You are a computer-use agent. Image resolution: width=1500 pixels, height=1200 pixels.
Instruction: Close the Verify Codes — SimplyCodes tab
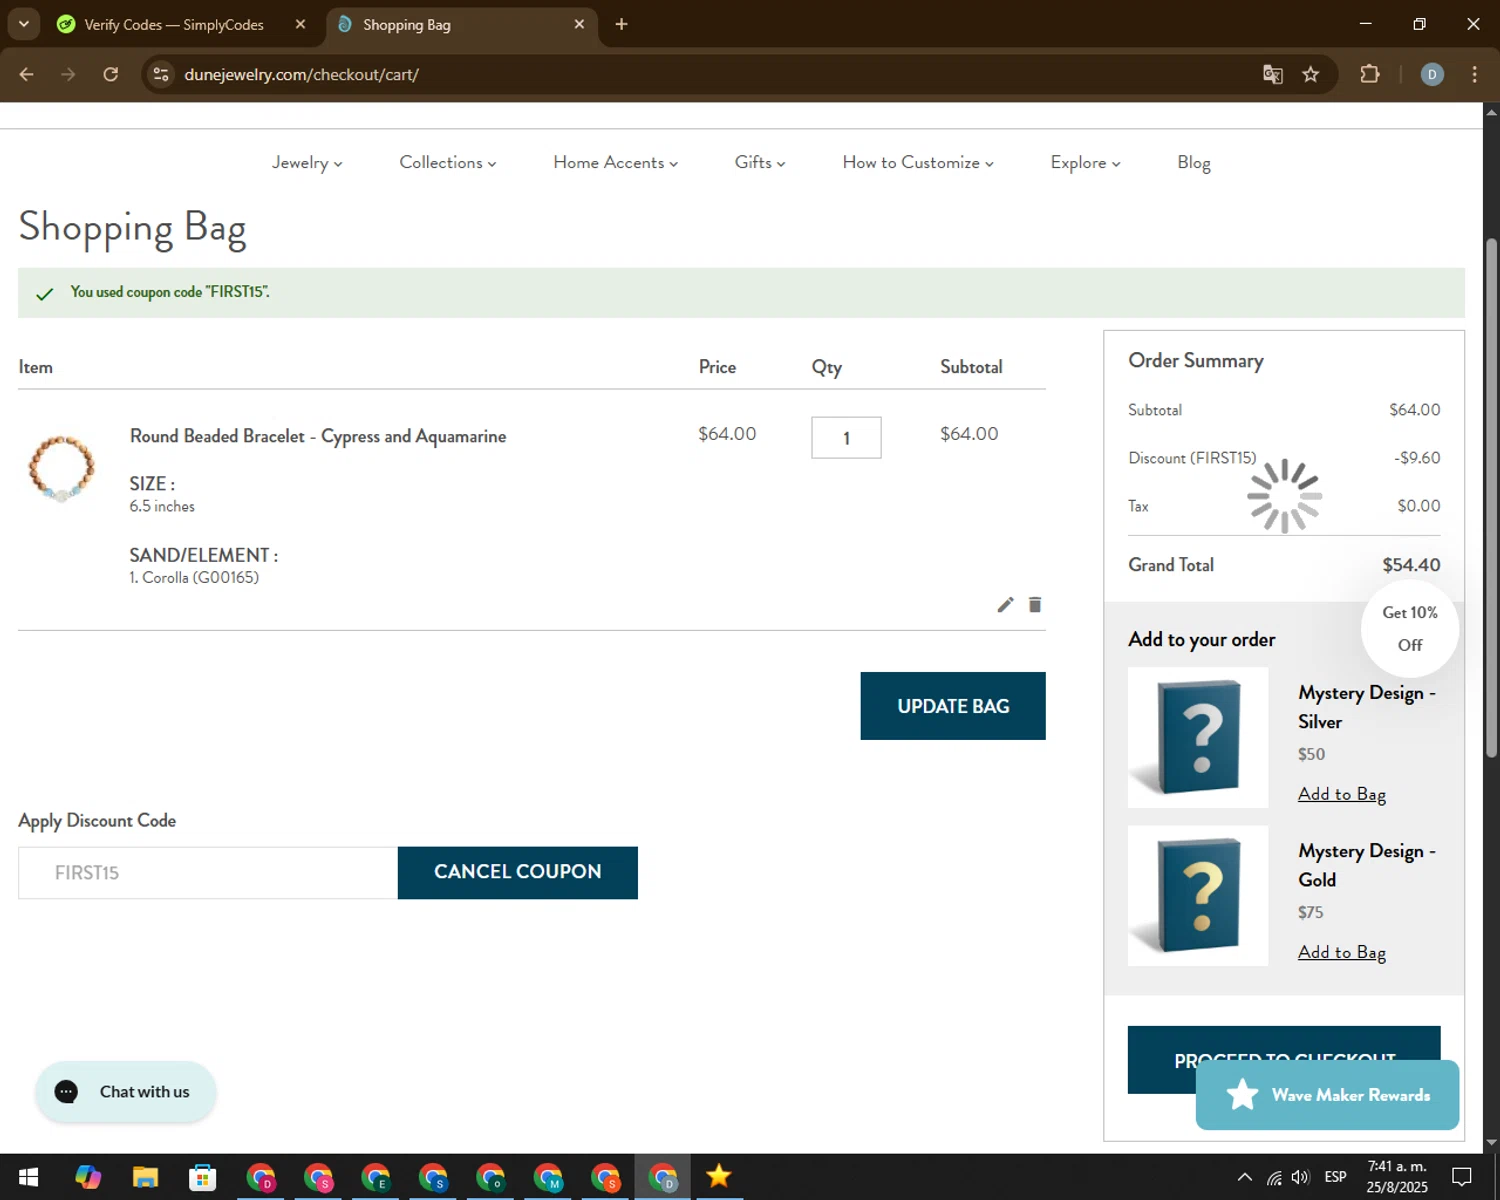point(300,24)
